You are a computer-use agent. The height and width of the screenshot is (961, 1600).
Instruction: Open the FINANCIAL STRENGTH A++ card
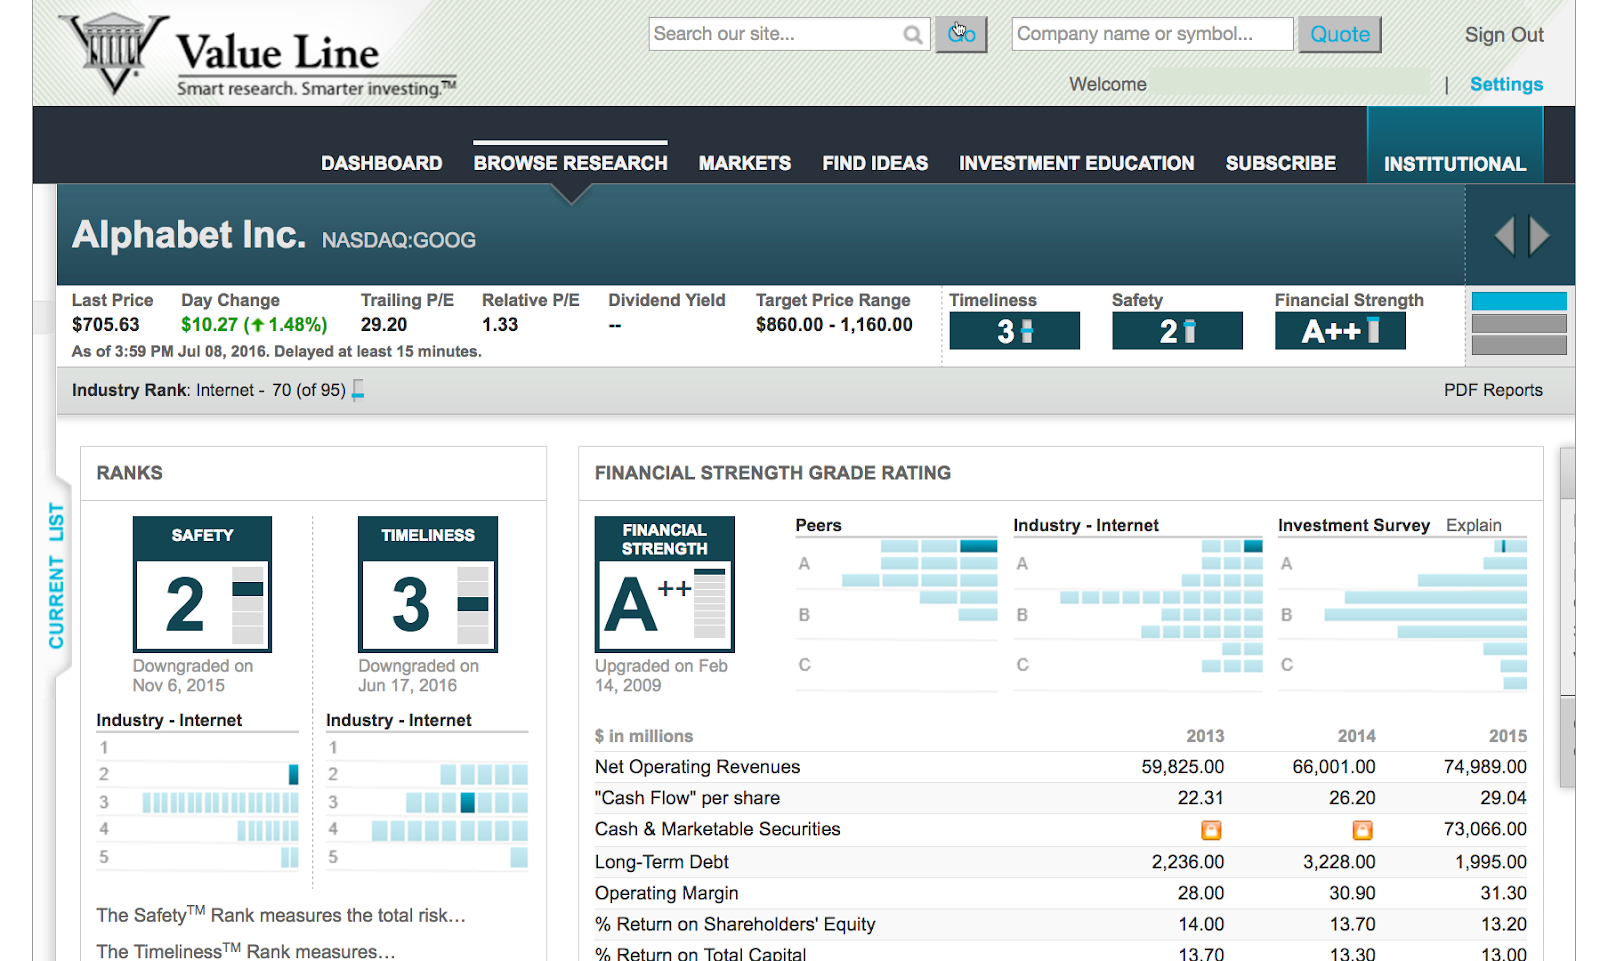(x=665, y=584)
